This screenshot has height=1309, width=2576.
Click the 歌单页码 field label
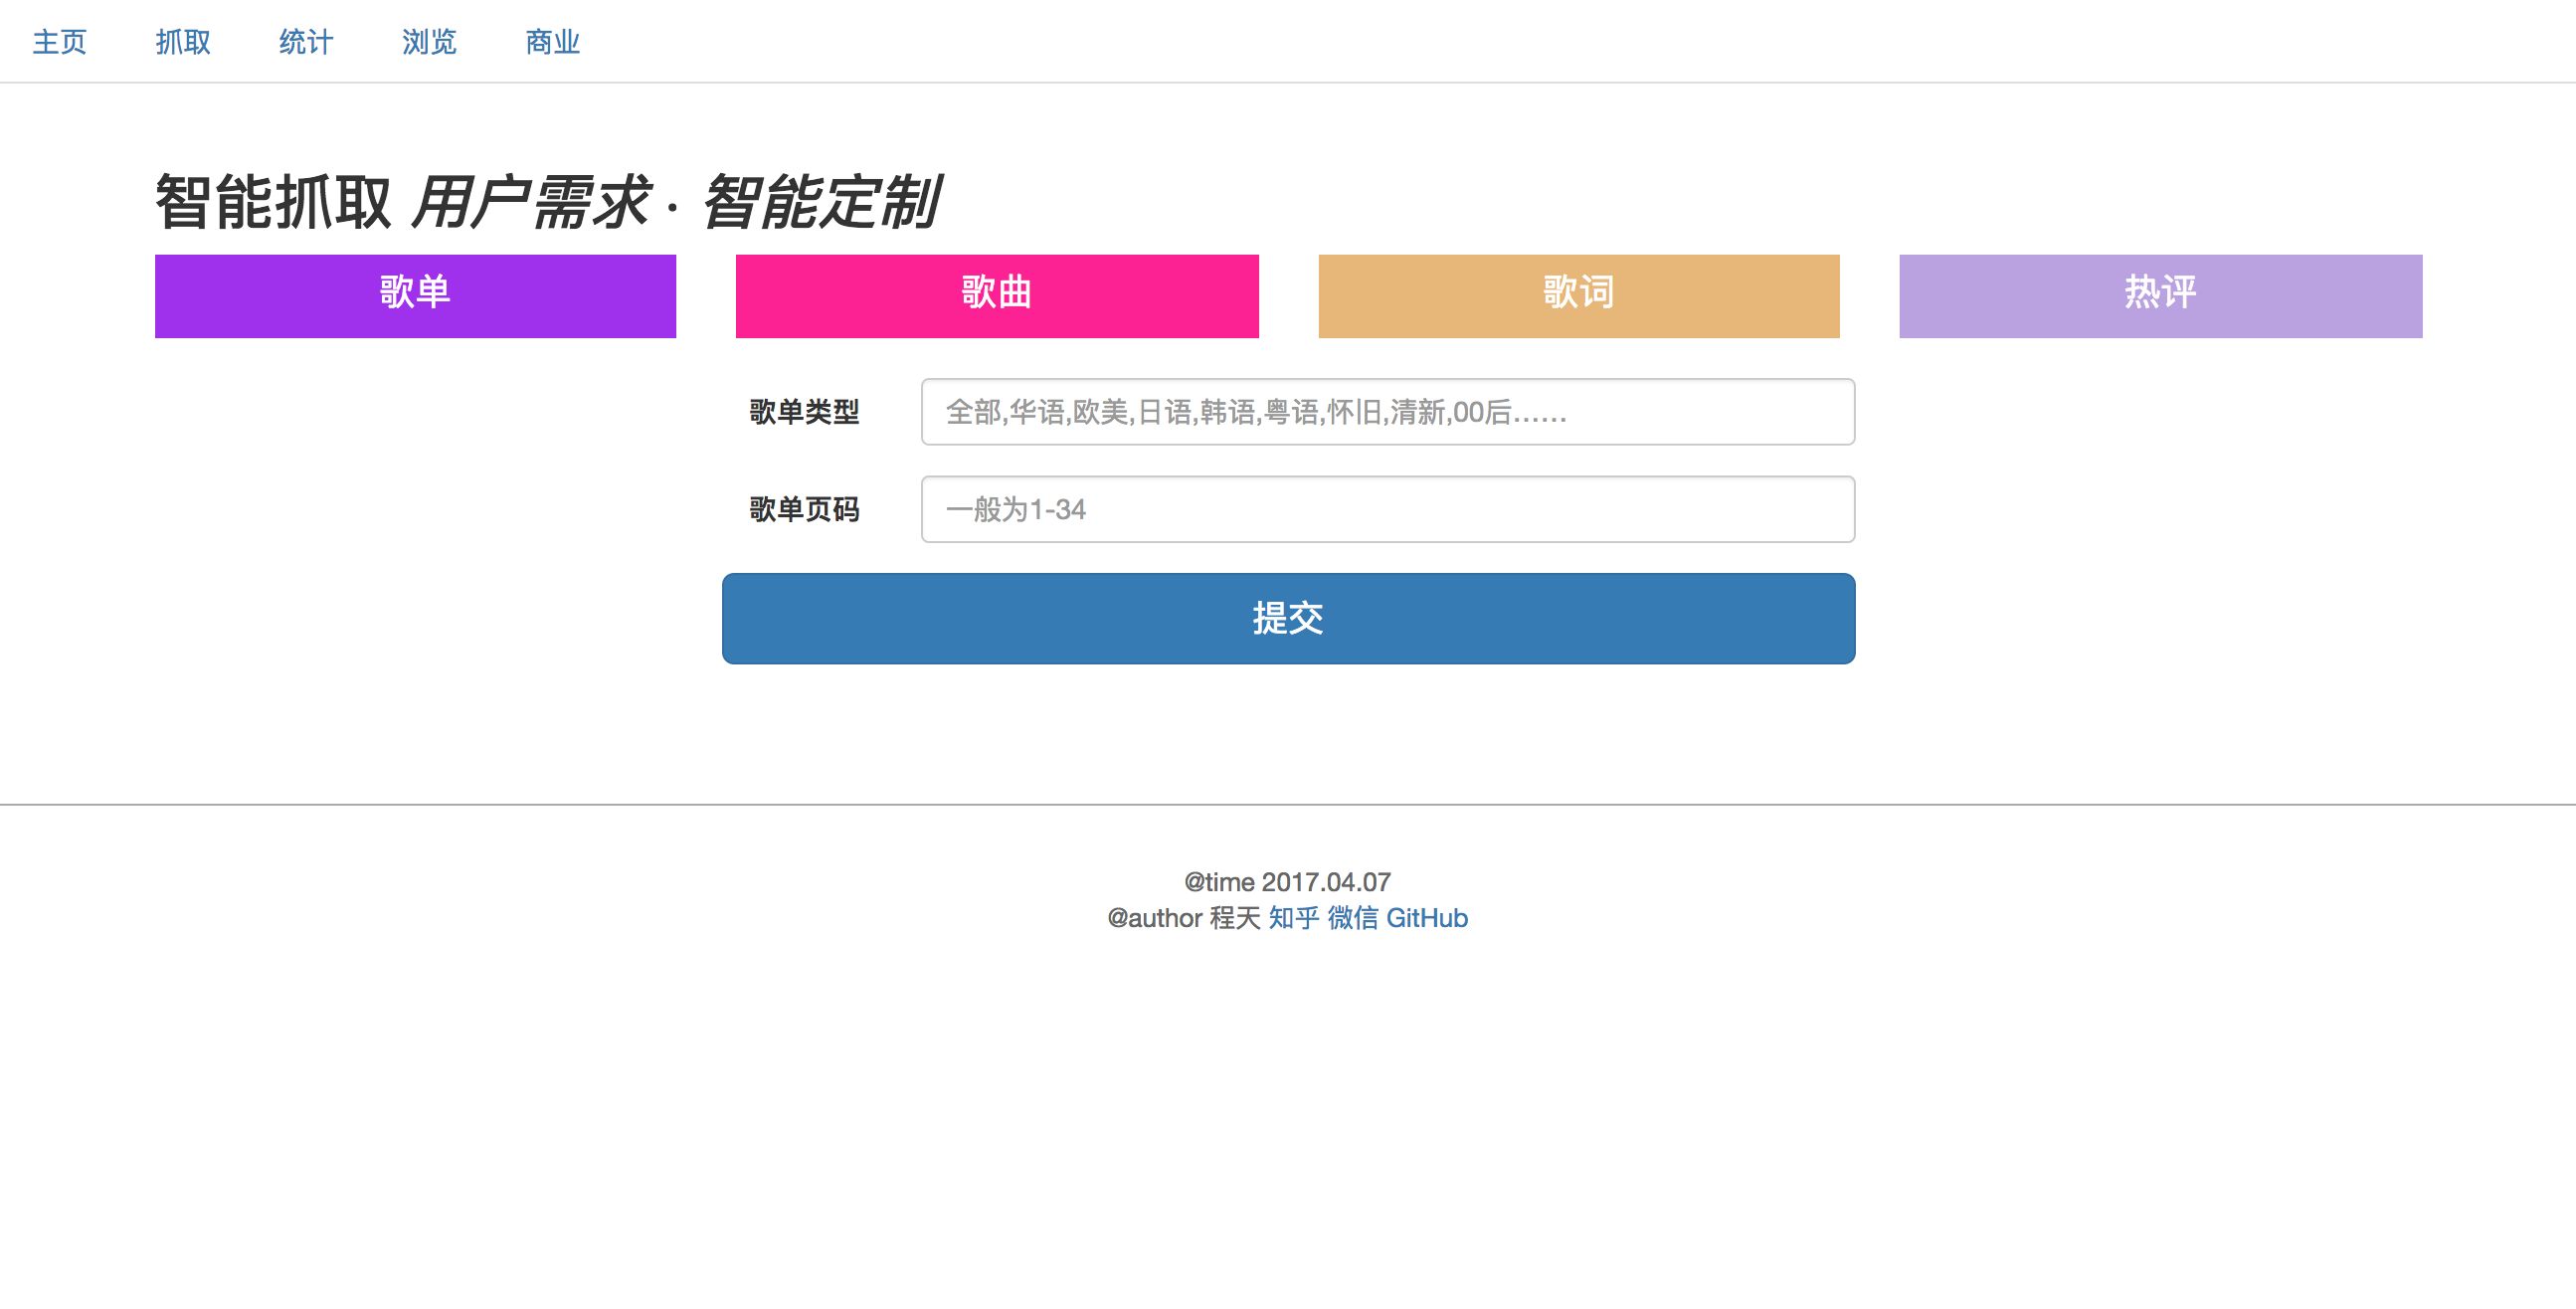(x=804, y=510)
